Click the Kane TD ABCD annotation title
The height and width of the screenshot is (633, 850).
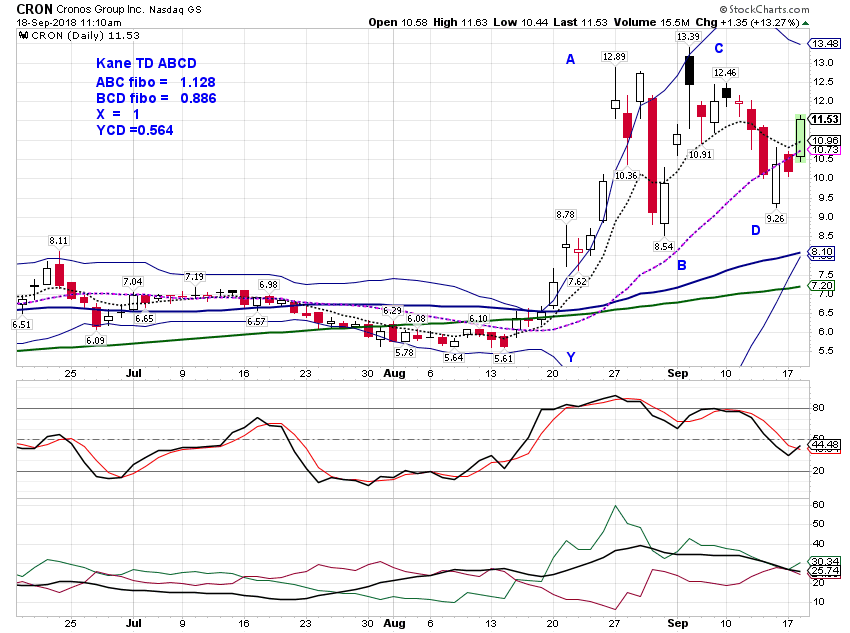pyautogui.click(x=146, y=63)
